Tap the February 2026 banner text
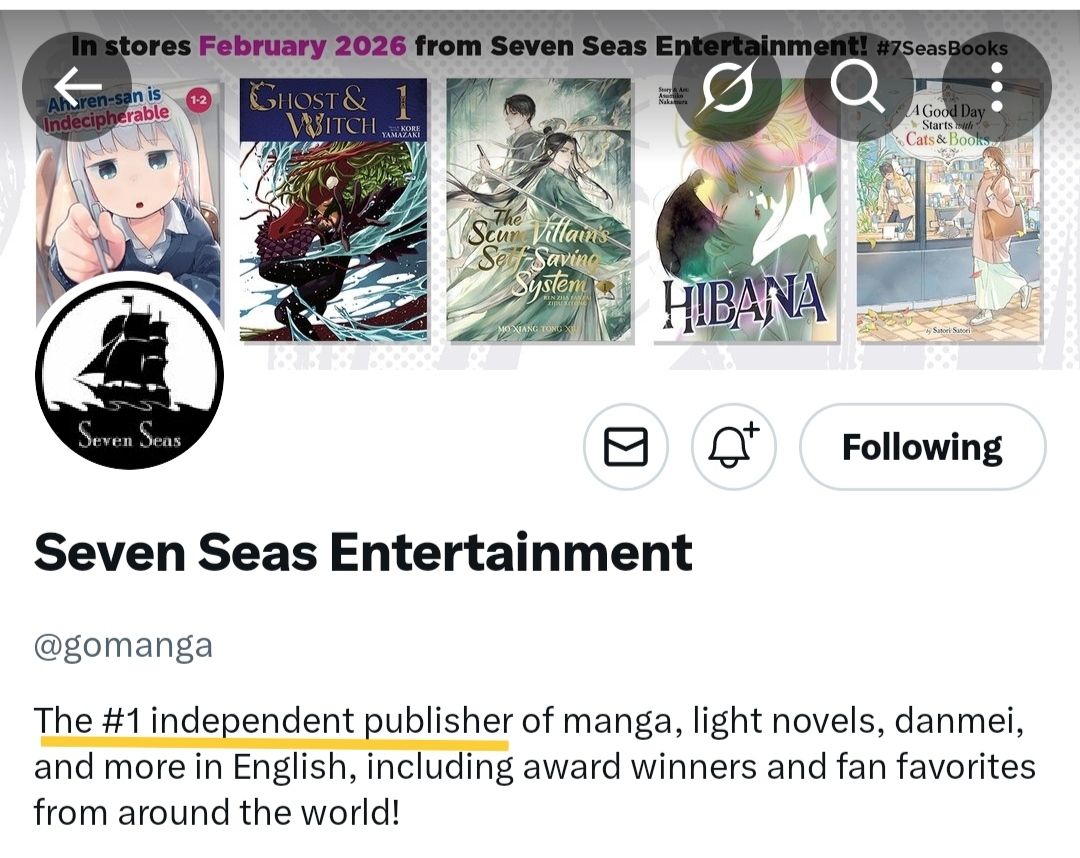1080x858 pixels. 302,46
